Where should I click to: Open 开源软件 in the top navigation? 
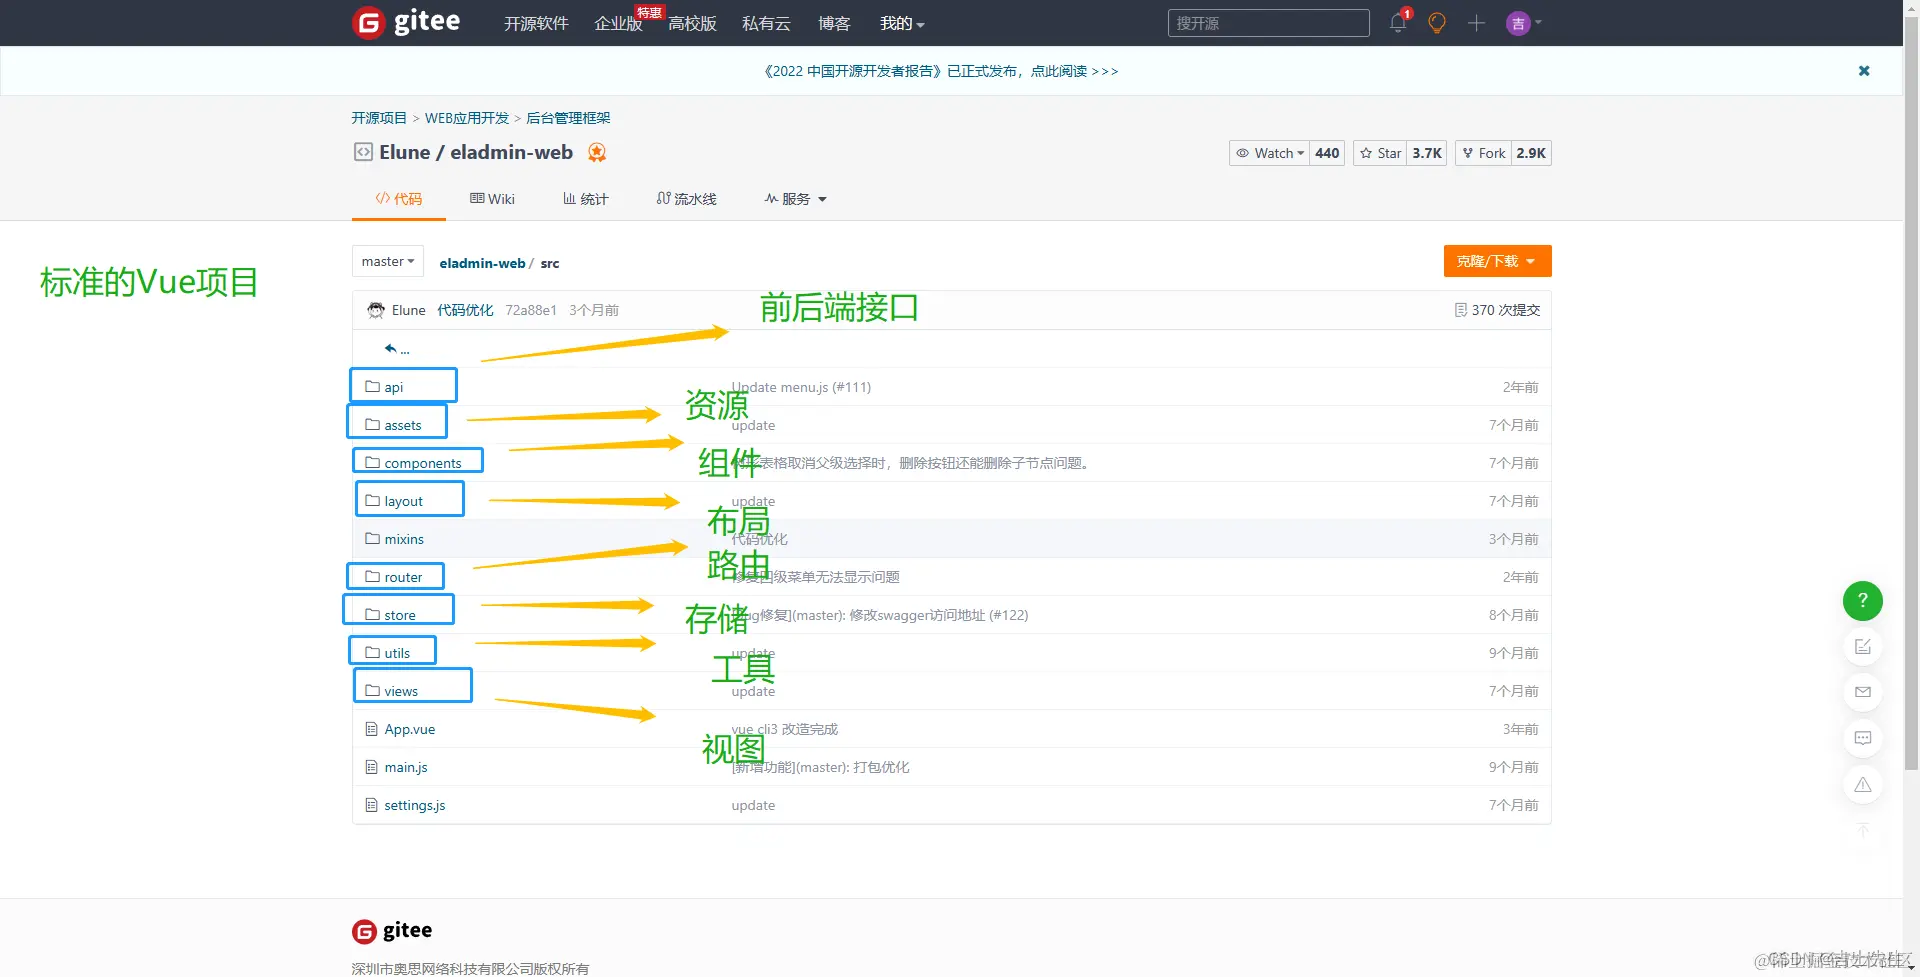pyautogui.click(x=536, y=23)
